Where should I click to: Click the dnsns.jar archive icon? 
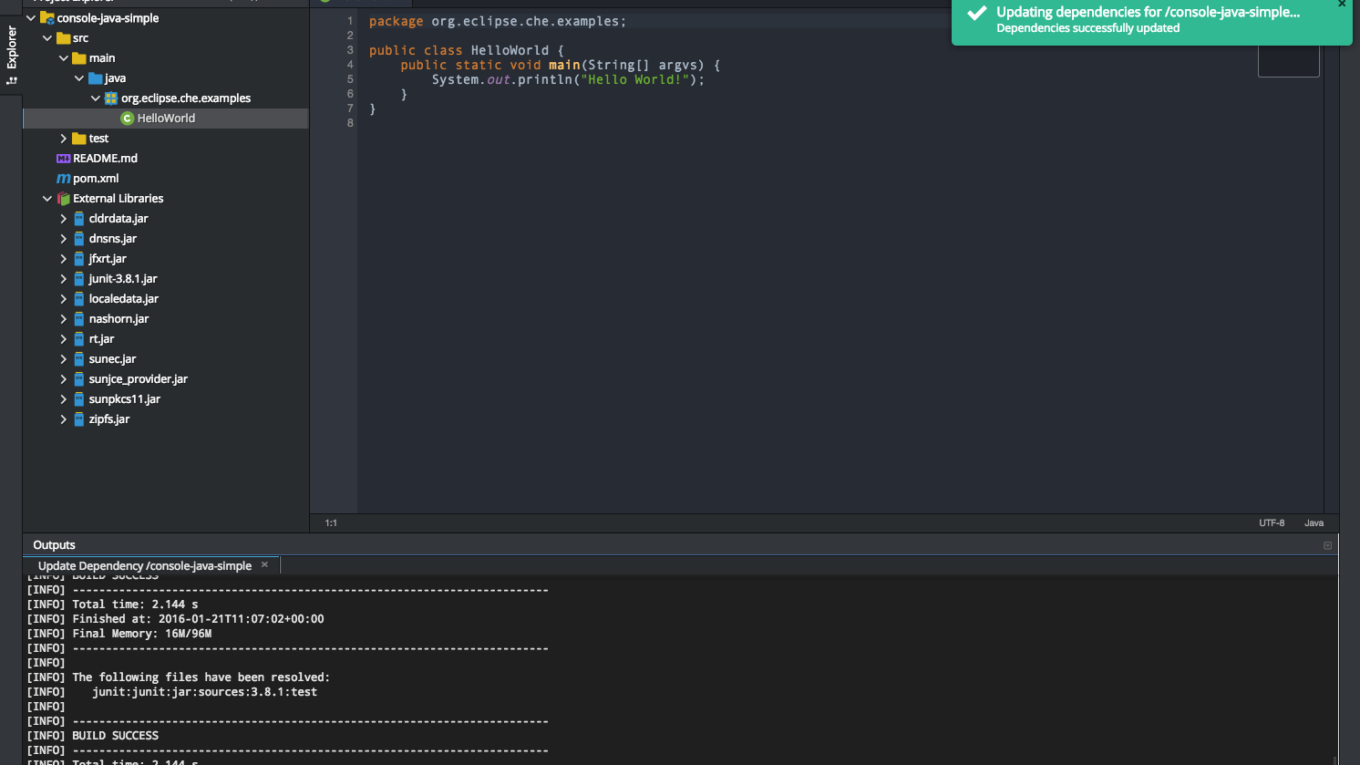click(79, 238)
